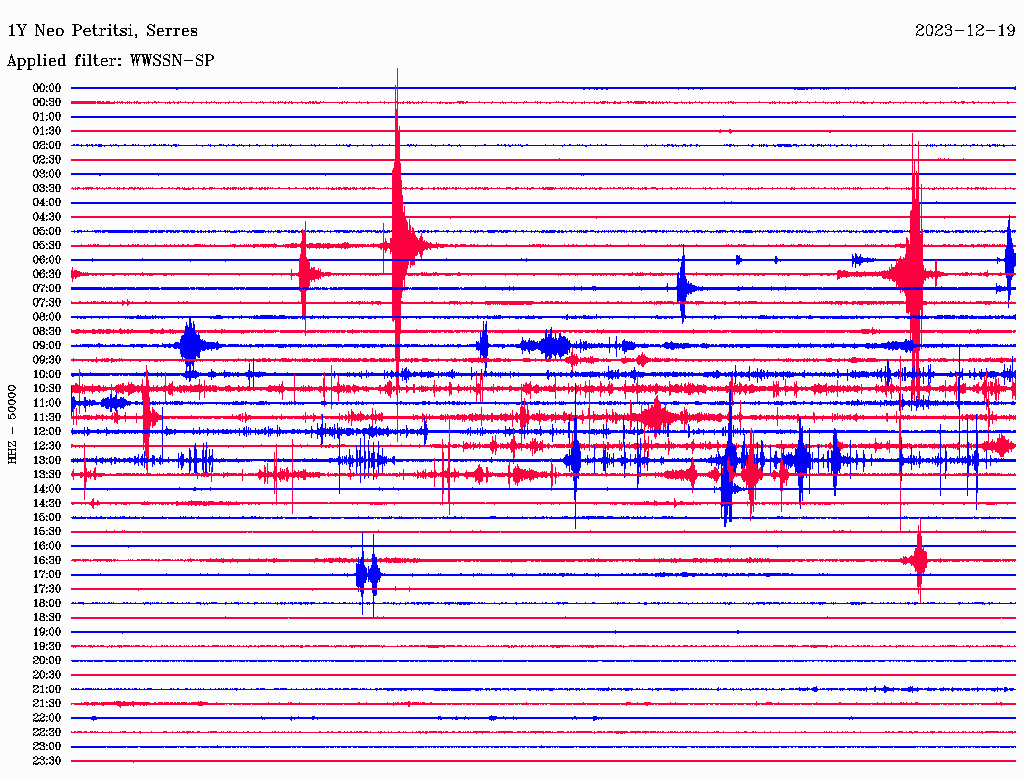Click the 08:00 time label
The width and height of the screenshot is (1024, 780).
[47, 317]
